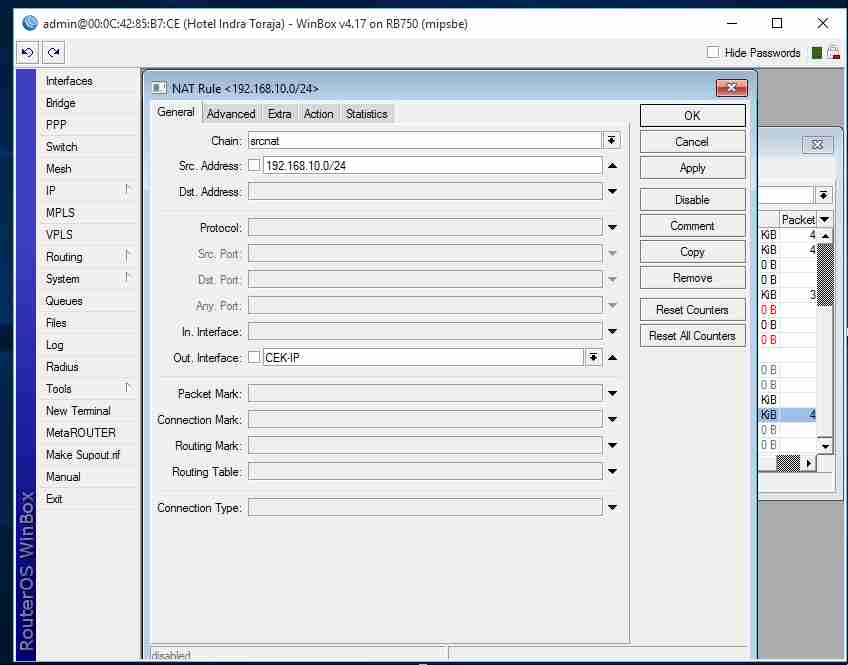Click the WinBox globe icon in title bar
Image resolution: width=848 pixels, height=665 pixels.
point(30,23)
